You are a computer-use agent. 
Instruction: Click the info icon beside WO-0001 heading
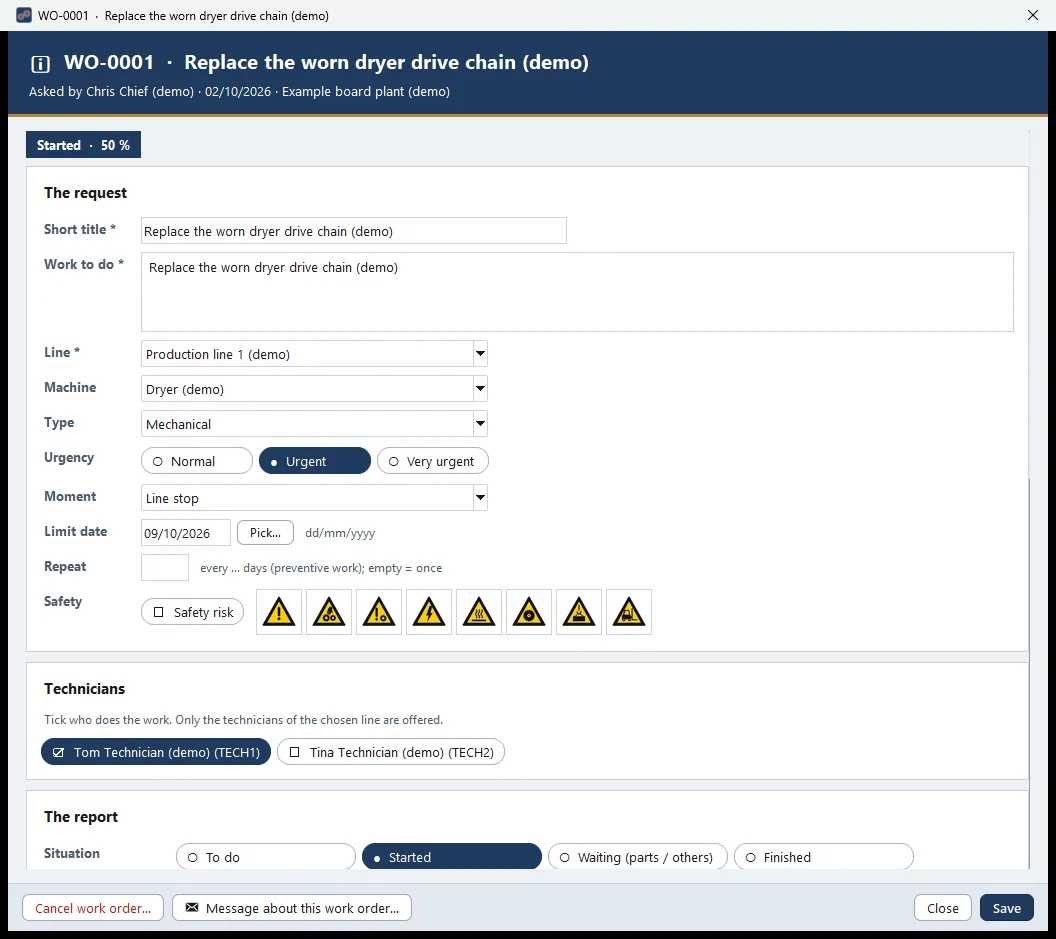point(40,64)
